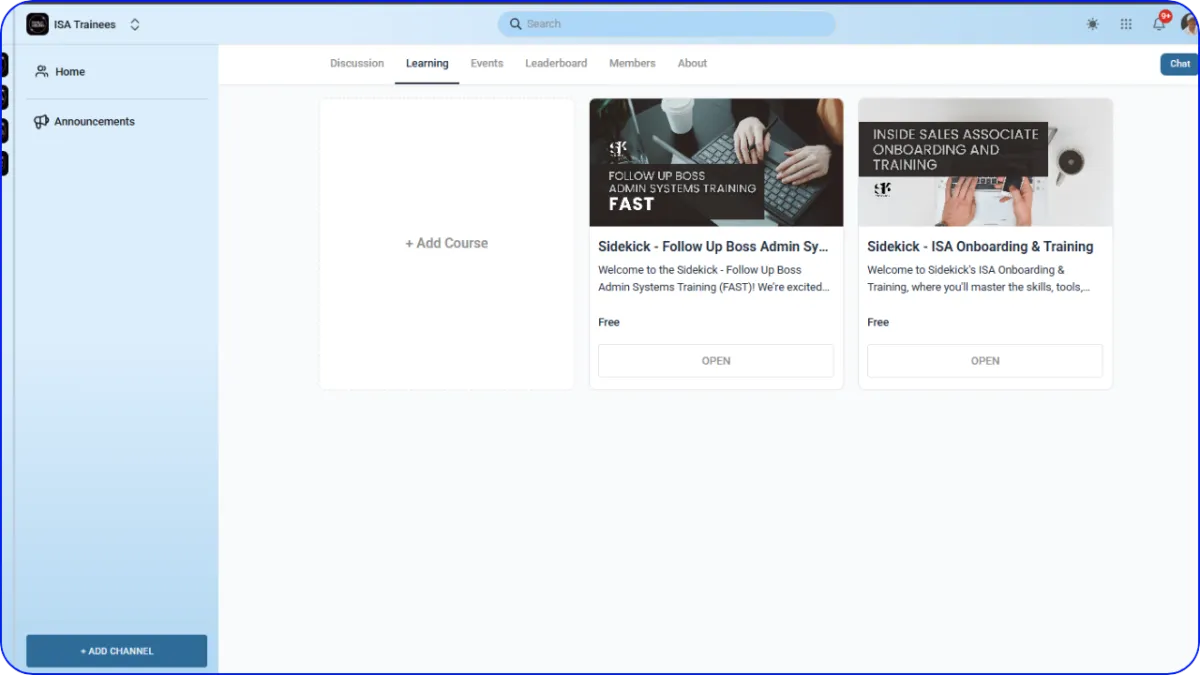
Task: Click the Announcements megaphone icon
Action: point(42,121)
